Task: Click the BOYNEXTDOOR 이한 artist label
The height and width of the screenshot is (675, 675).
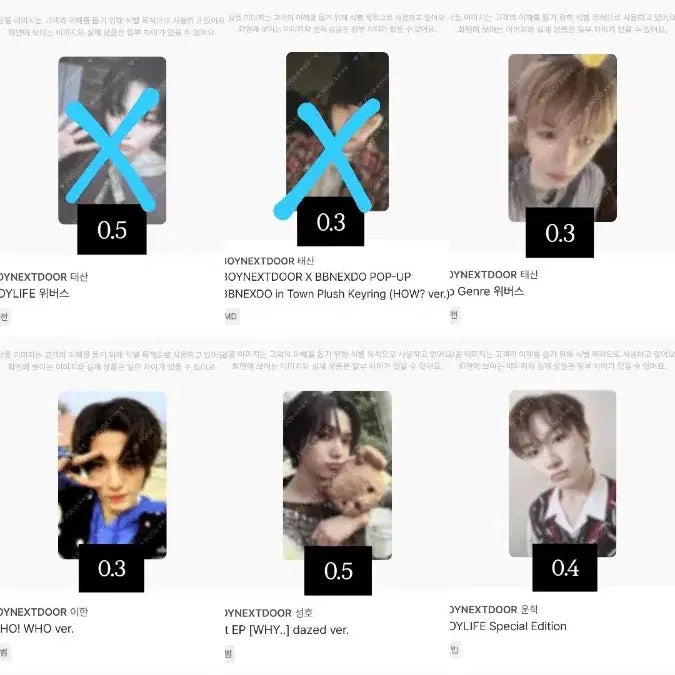Action: click(x=44, y=612)
